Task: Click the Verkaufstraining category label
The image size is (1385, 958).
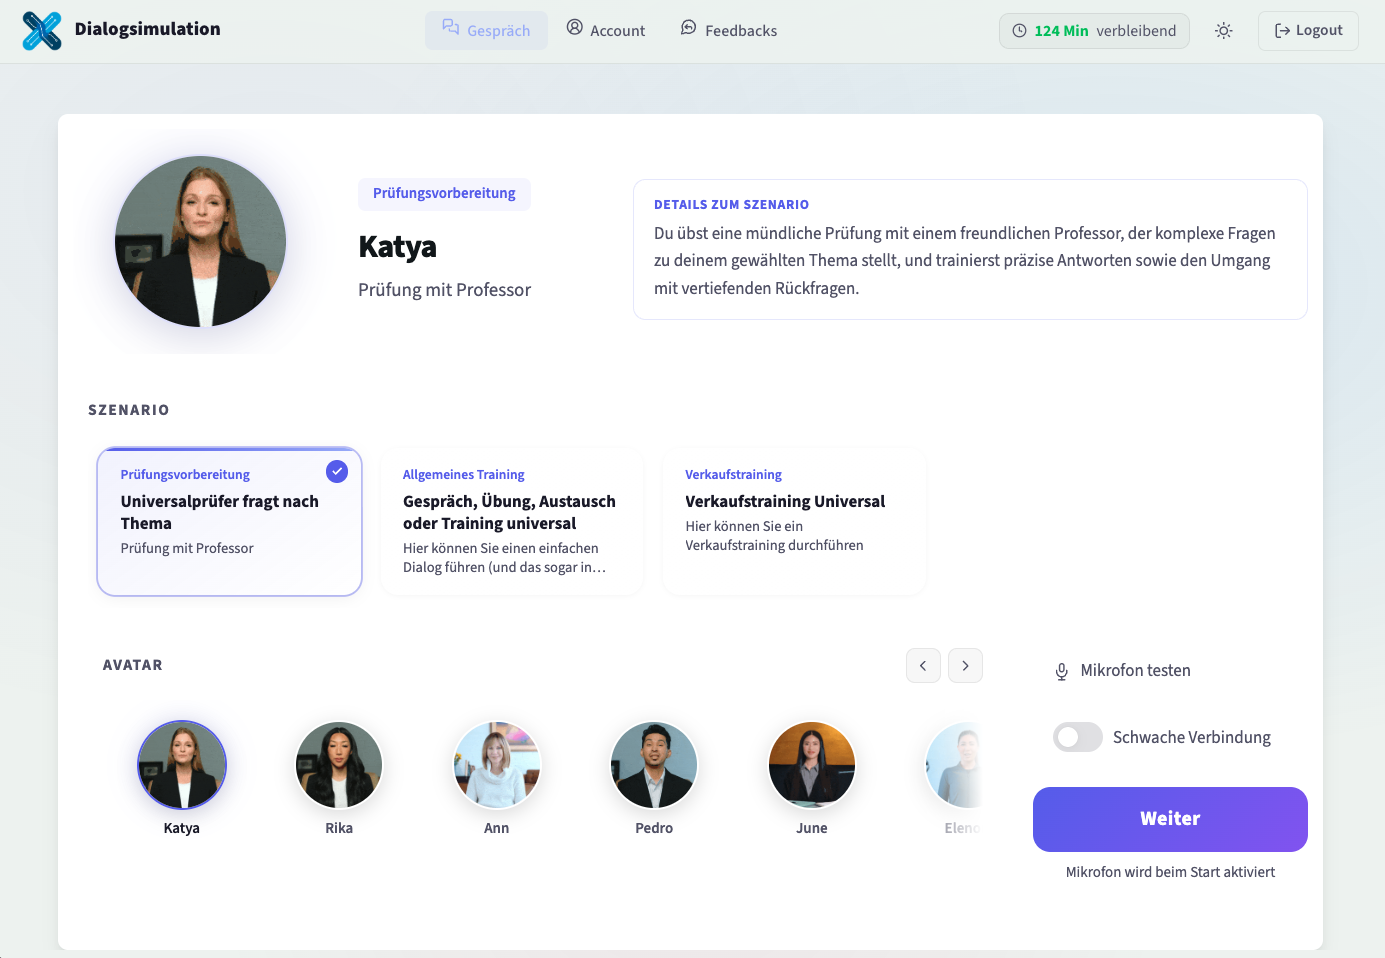Action: [x=733, y=475]
